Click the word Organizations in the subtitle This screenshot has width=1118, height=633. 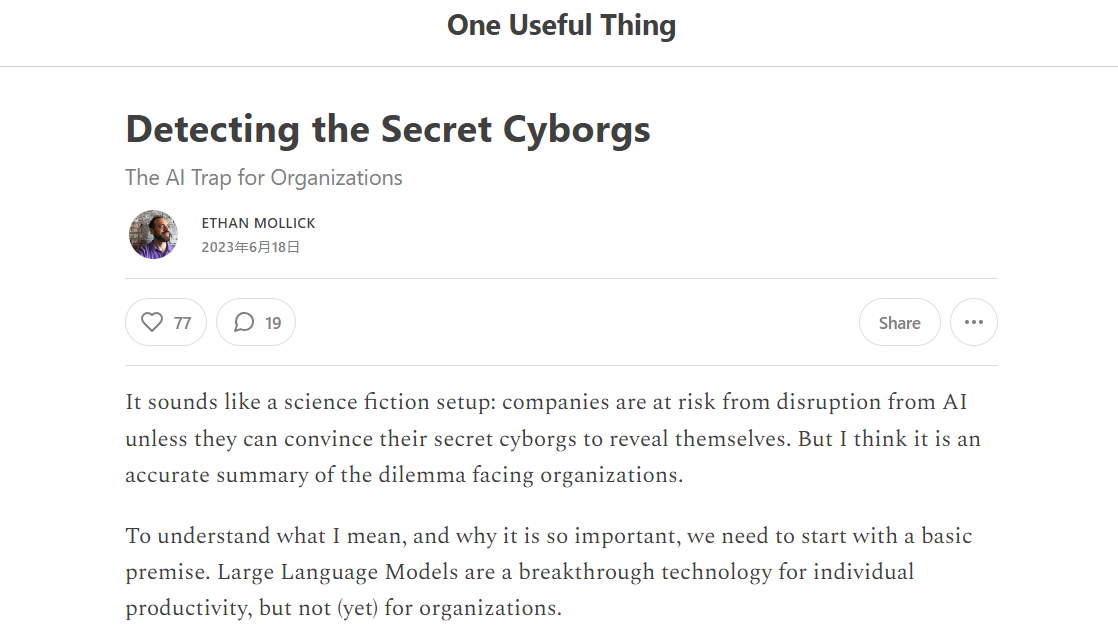[x=337, y=178]
